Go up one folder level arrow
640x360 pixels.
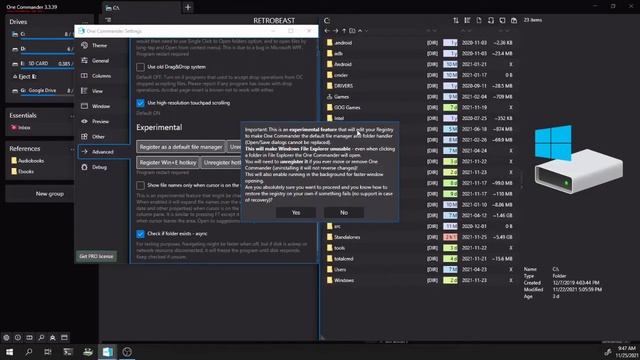344,31
